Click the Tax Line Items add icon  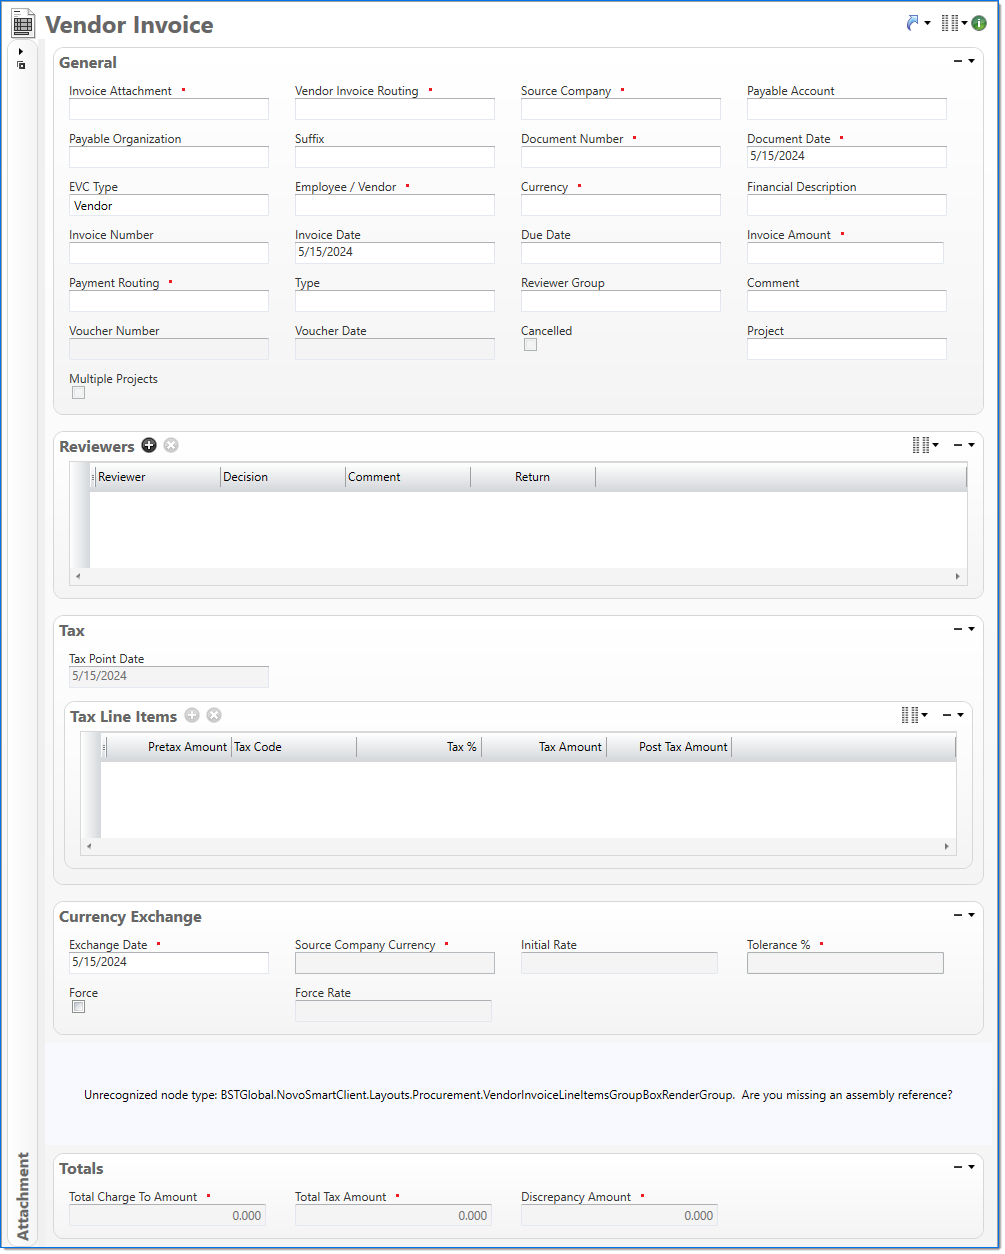pyautogui.click(x=192, y=716)
